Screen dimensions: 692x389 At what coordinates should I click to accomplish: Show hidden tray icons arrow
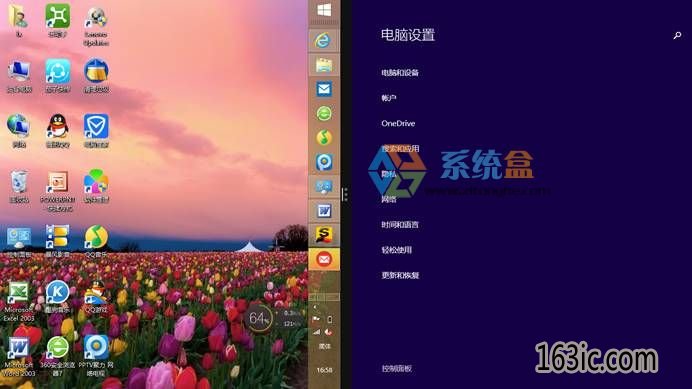[x=315, y=307]
